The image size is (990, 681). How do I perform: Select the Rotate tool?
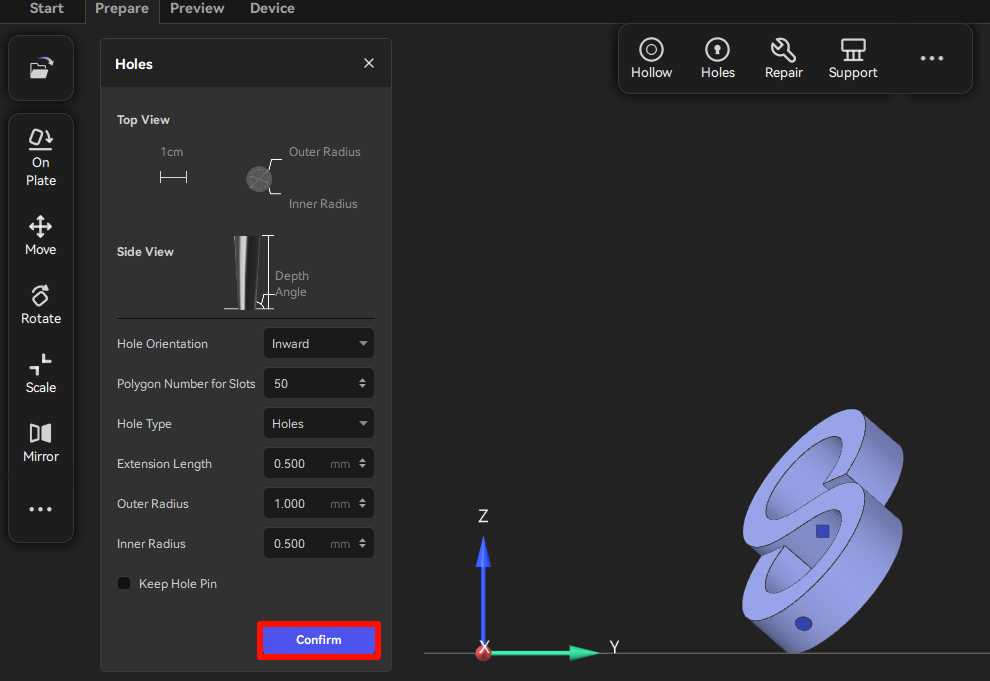click(x=41, y=304)
